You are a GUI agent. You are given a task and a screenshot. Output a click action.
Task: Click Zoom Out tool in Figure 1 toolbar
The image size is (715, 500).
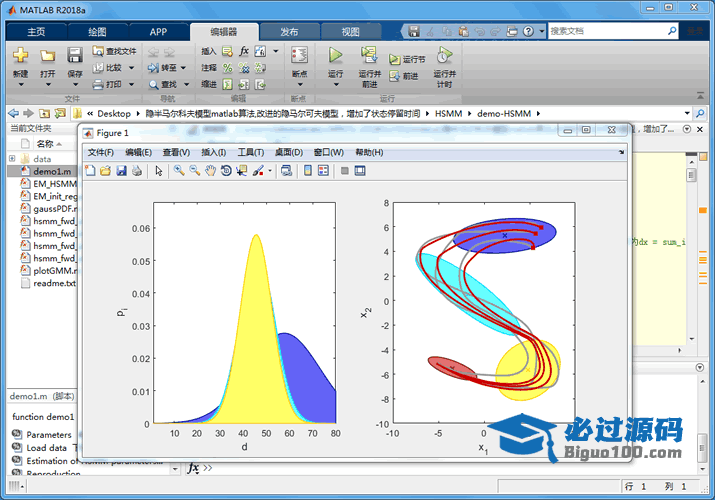(195, 170)
